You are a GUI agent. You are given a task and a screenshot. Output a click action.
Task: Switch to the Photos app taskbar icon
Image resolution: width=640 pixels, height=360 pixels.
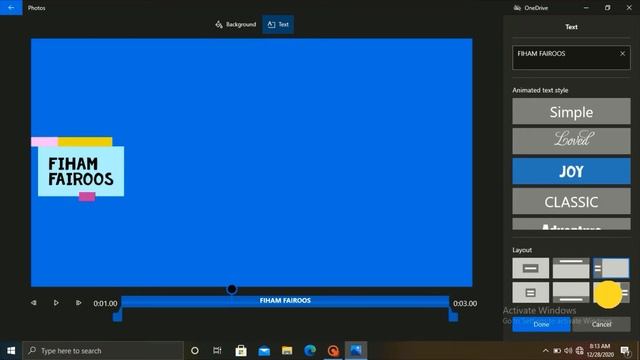356,351
